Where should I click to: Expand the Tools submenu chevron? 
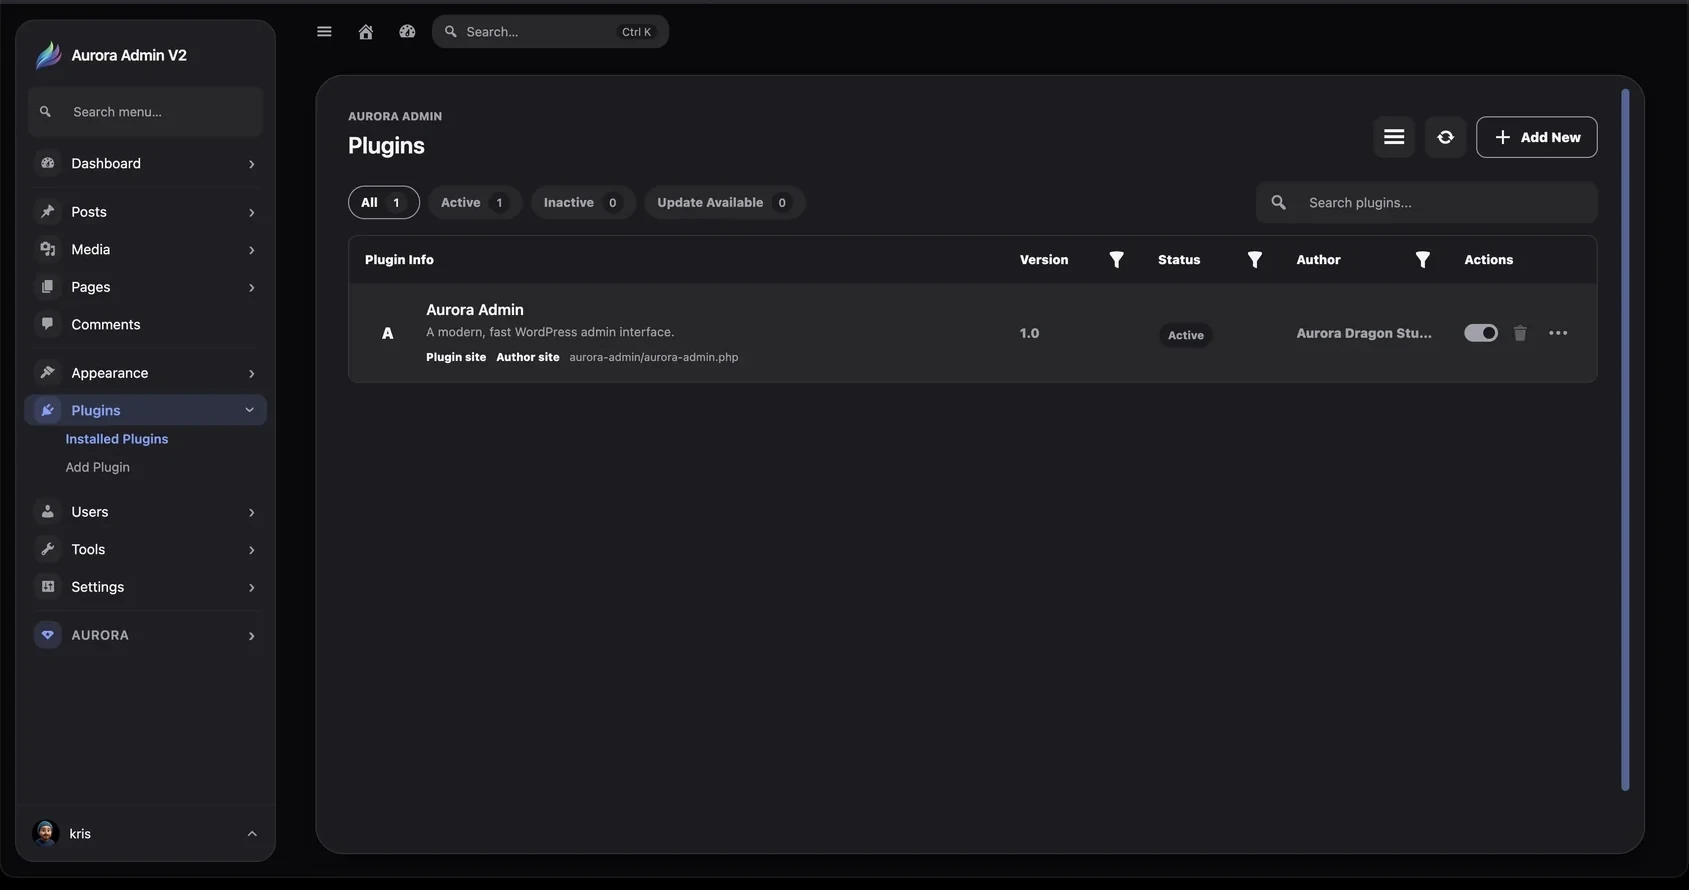251,550
